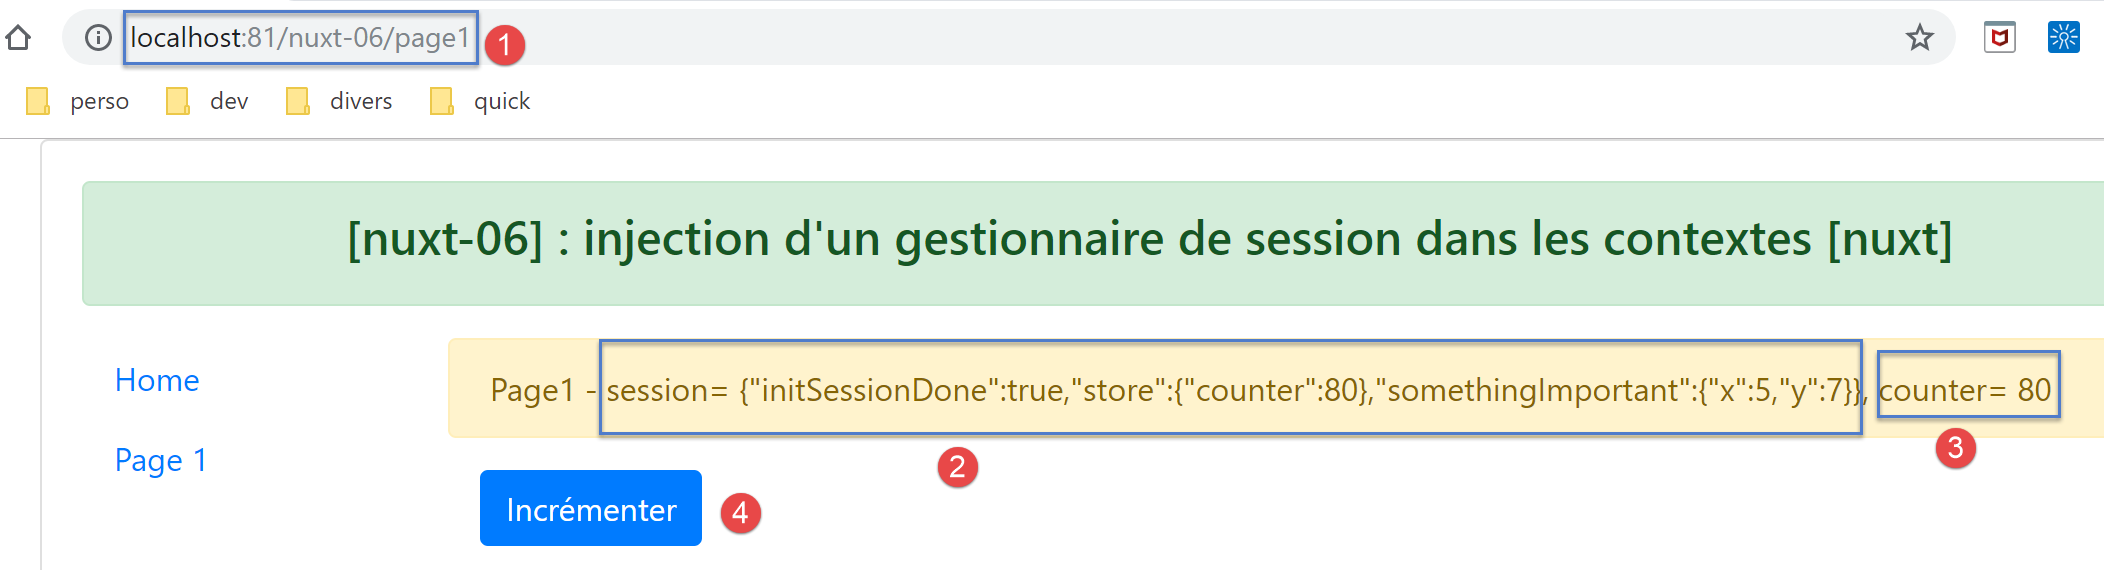Go to the Page 1 link

click(160, 460)
